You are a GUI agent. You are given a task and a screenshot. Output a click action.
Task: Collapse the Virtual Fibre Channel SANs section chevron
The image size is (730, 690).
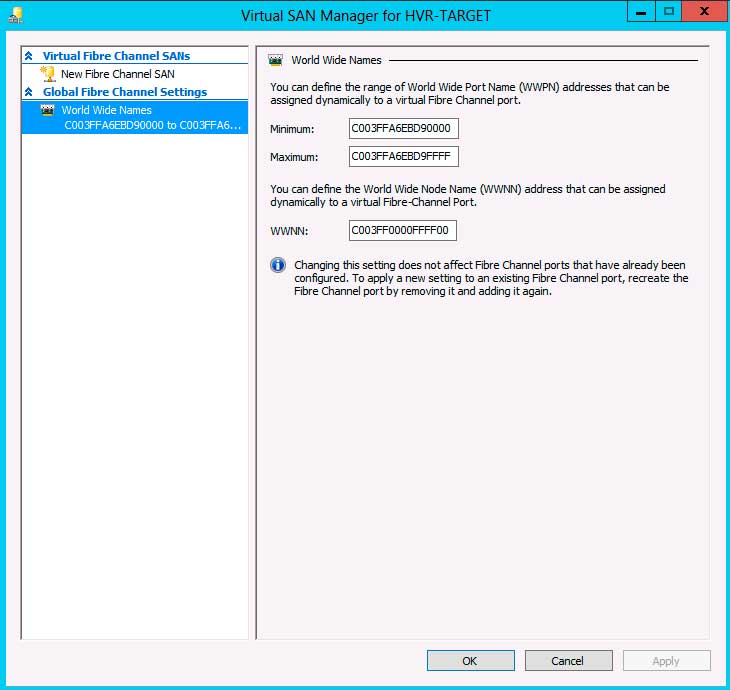(x=29, y=56)
